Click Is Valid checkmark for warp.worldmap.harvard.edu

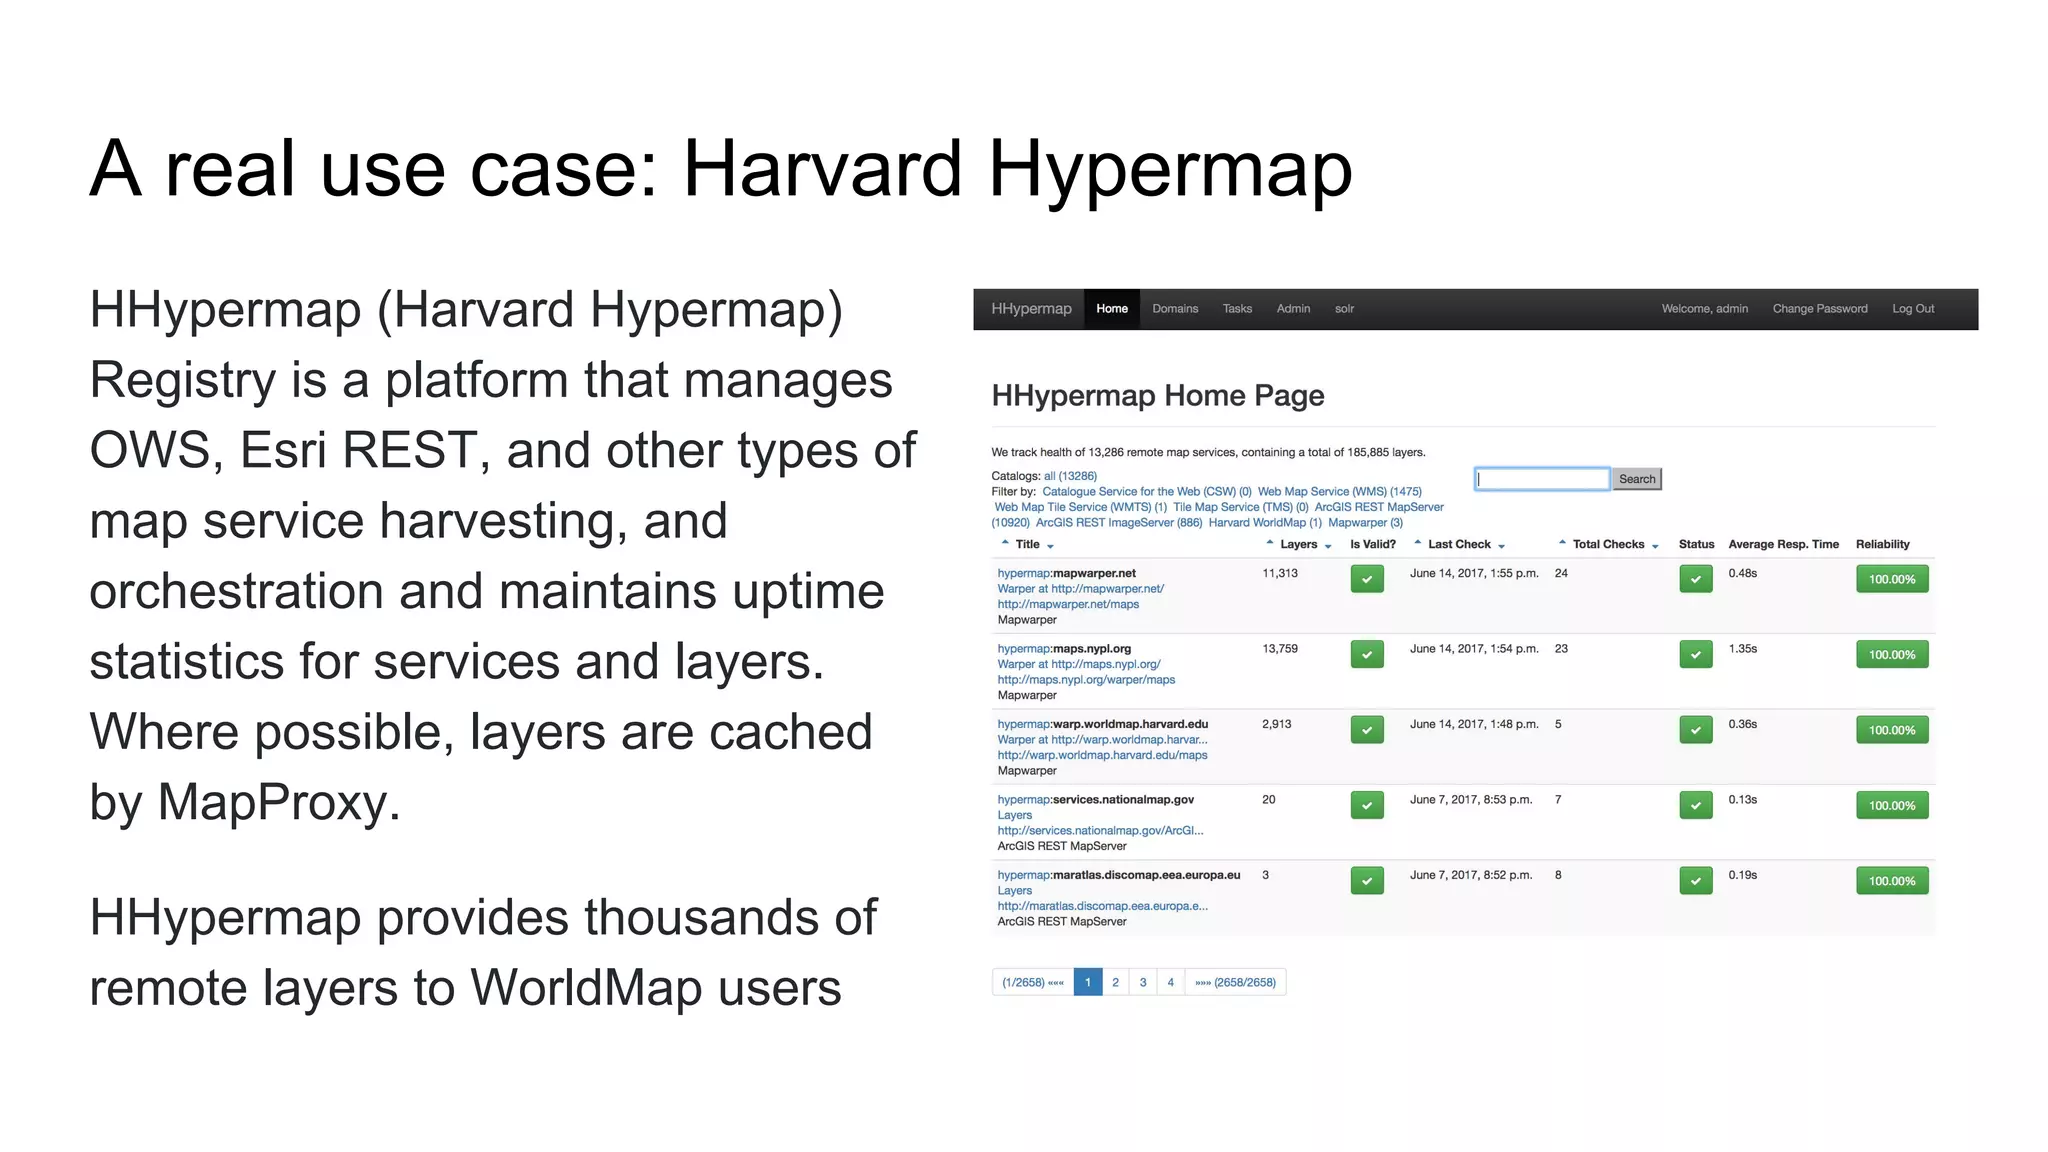click(1367, 730)
